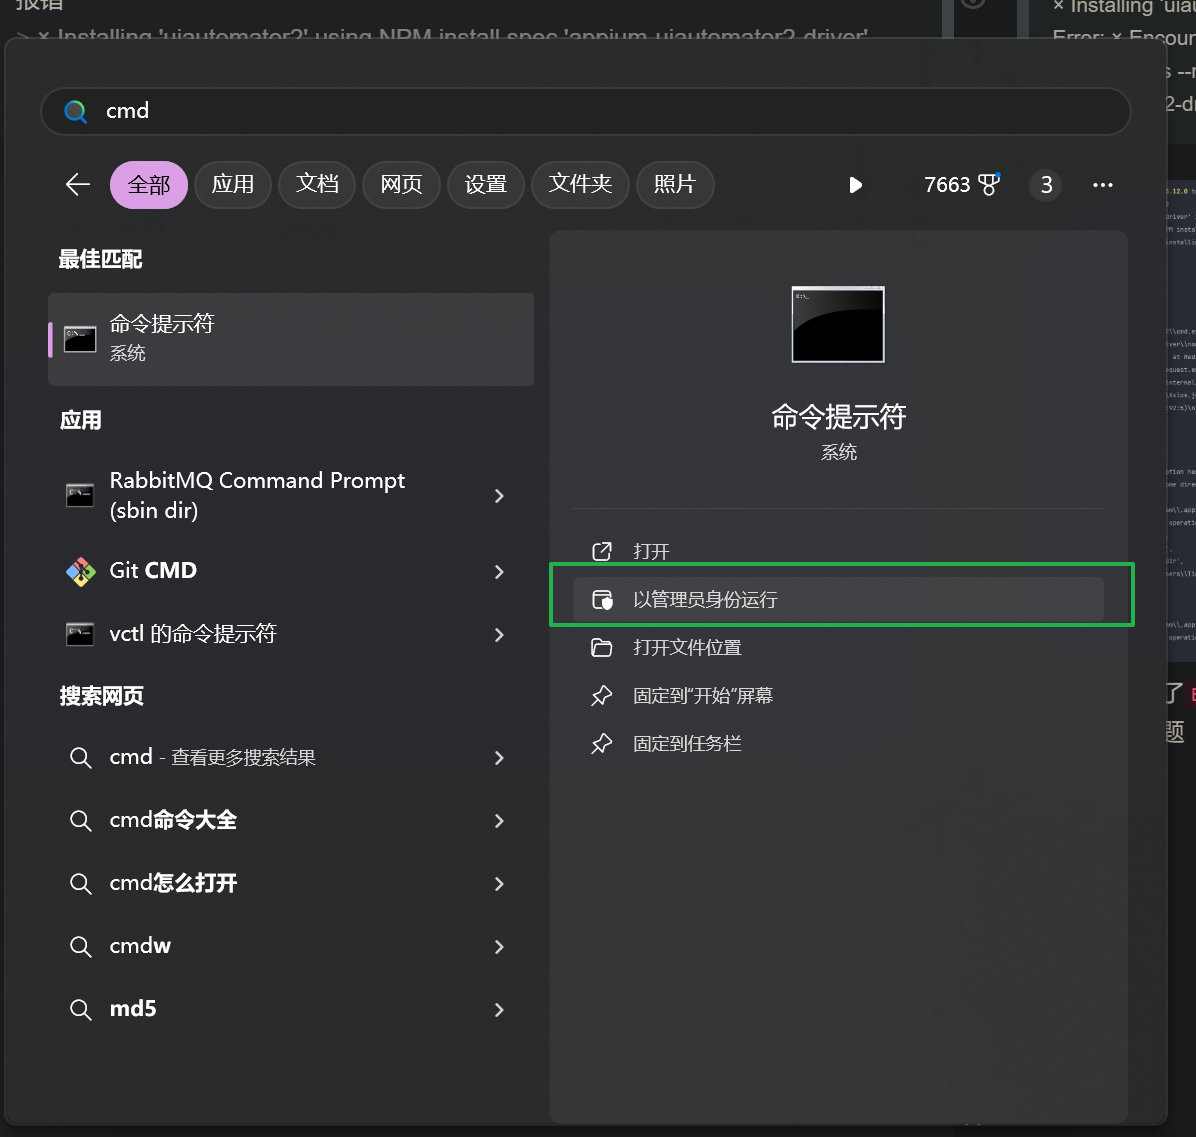Click the search highlights play icon
This screenshot has width=1196, height=1137.
tap(855, 184)
